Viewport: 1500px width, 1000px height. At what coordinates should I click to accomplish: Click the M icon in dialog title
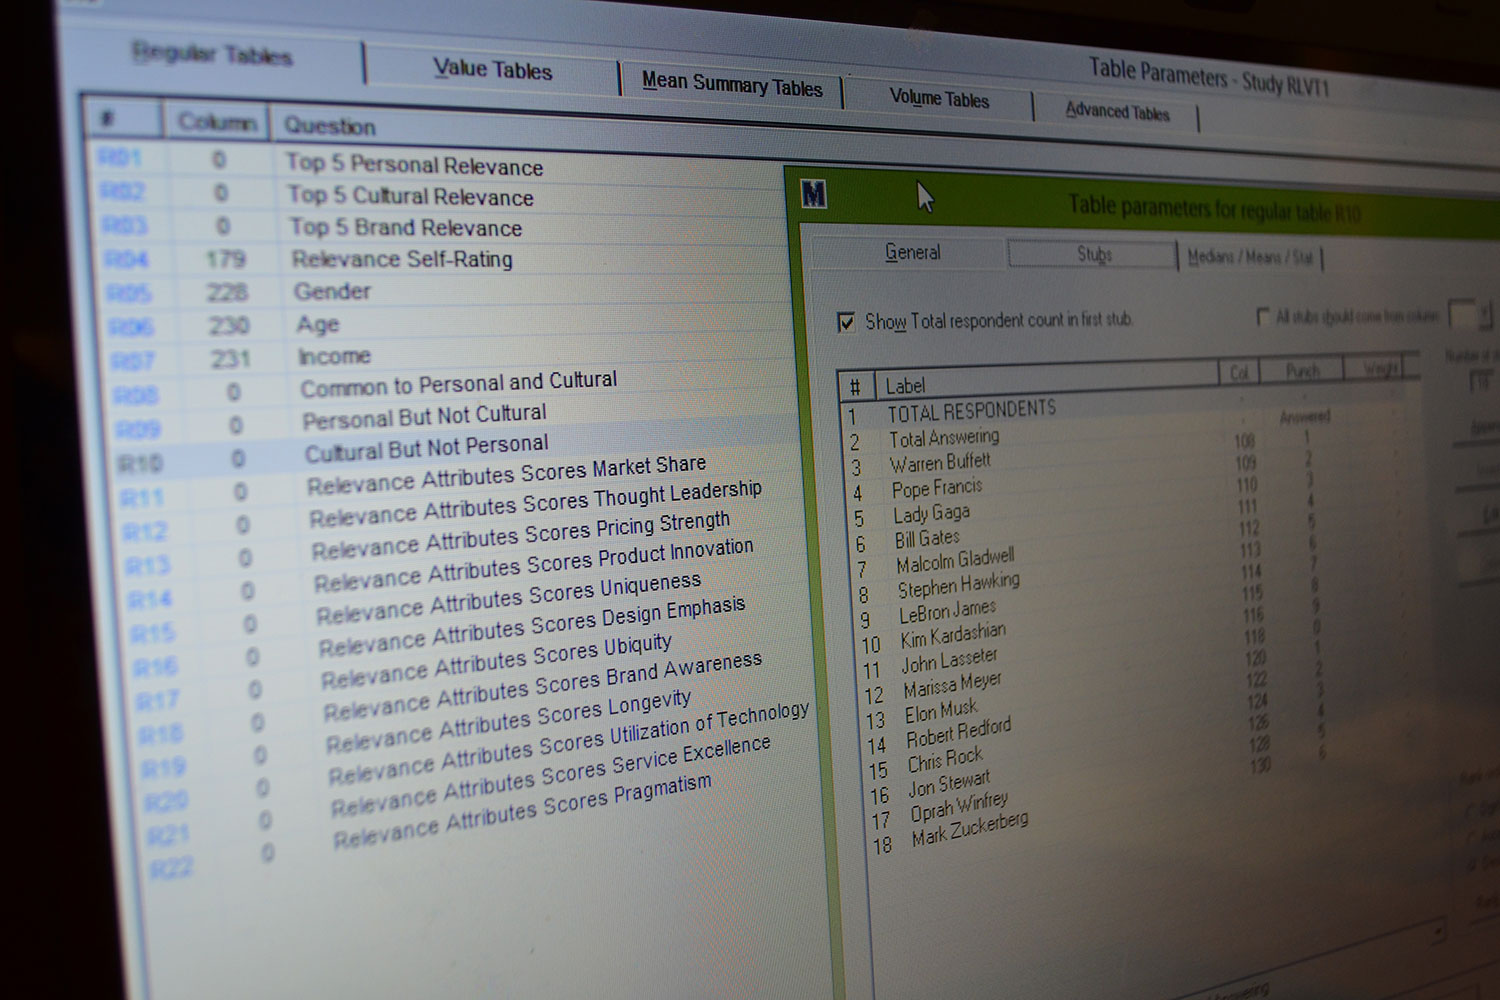coord(813,194)
